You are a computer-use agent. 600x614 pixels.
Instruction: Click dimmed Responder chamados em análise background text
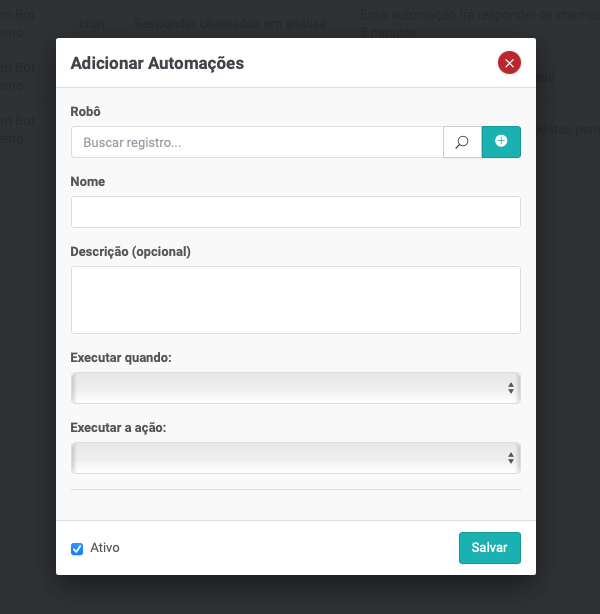click(230, 22)
